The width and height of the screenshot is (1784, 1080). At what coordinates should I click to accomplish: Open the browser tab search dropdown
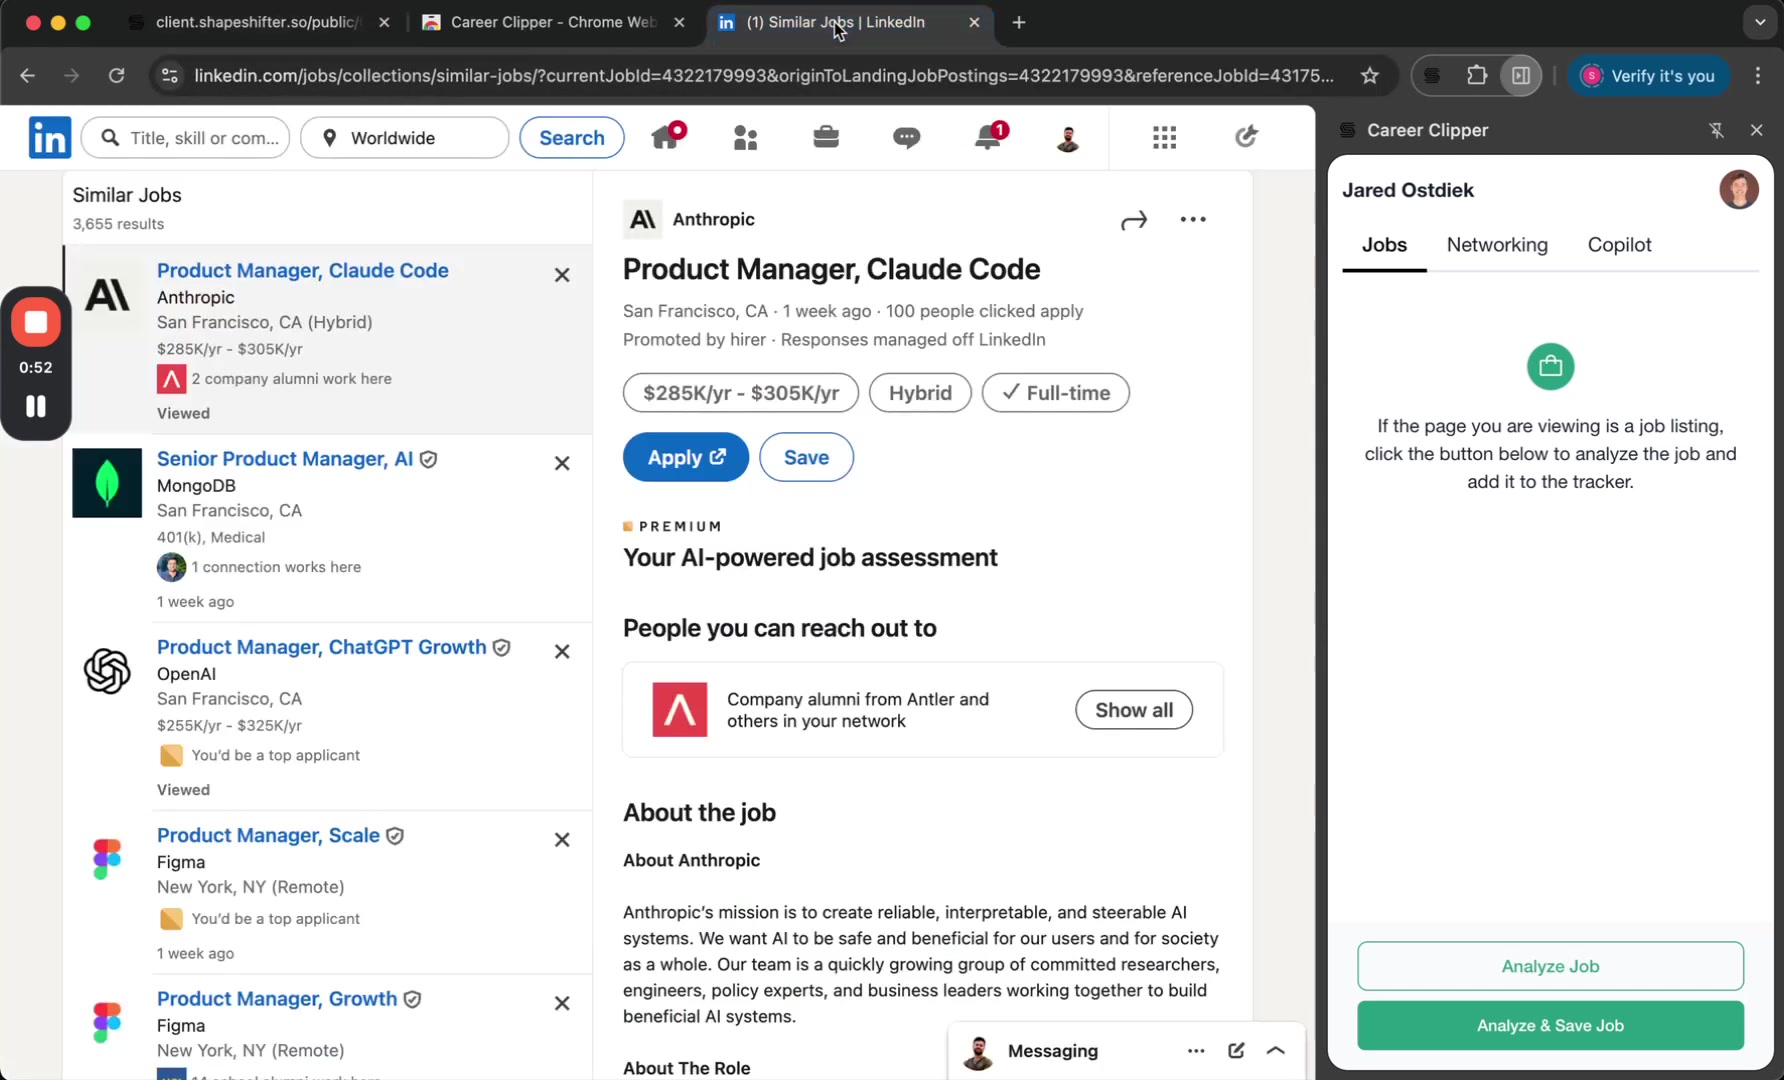[x=1758, y=22]
